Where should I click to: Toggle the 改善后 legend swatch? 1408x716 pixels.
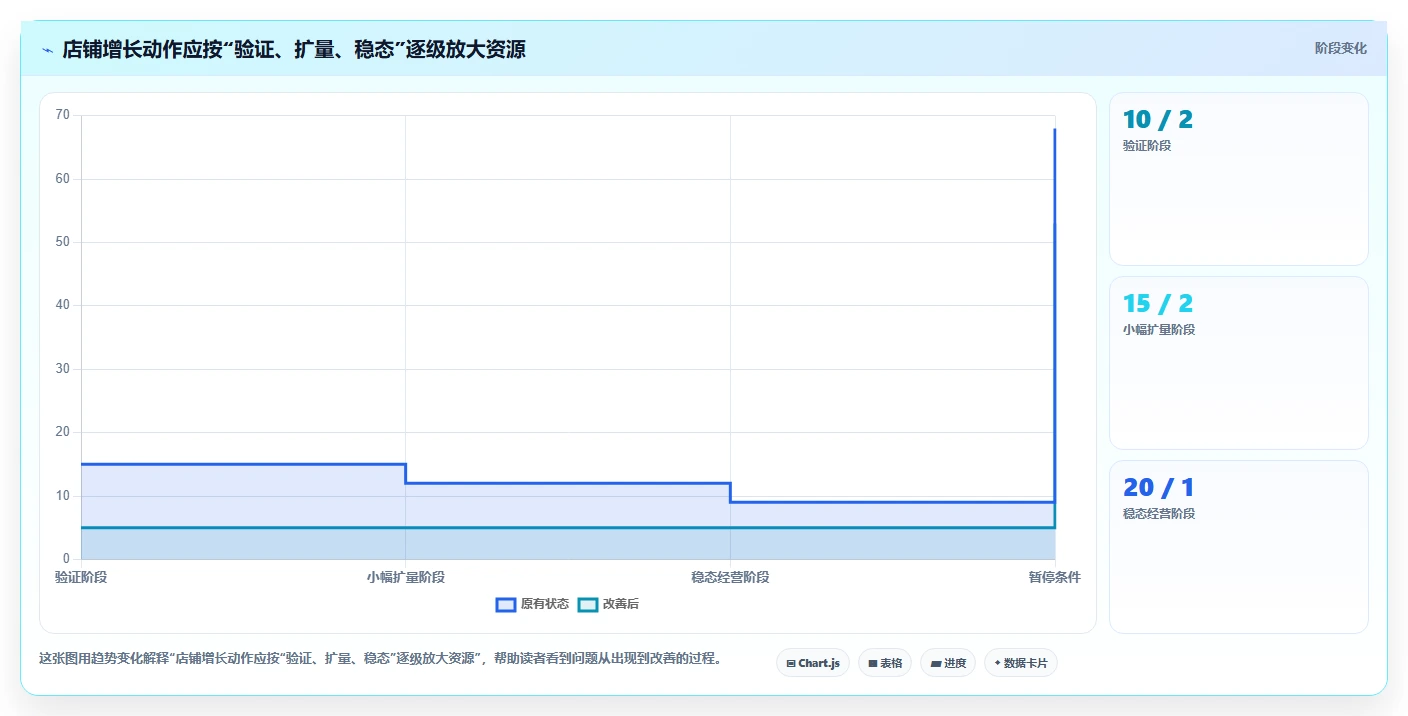[588, 604]
